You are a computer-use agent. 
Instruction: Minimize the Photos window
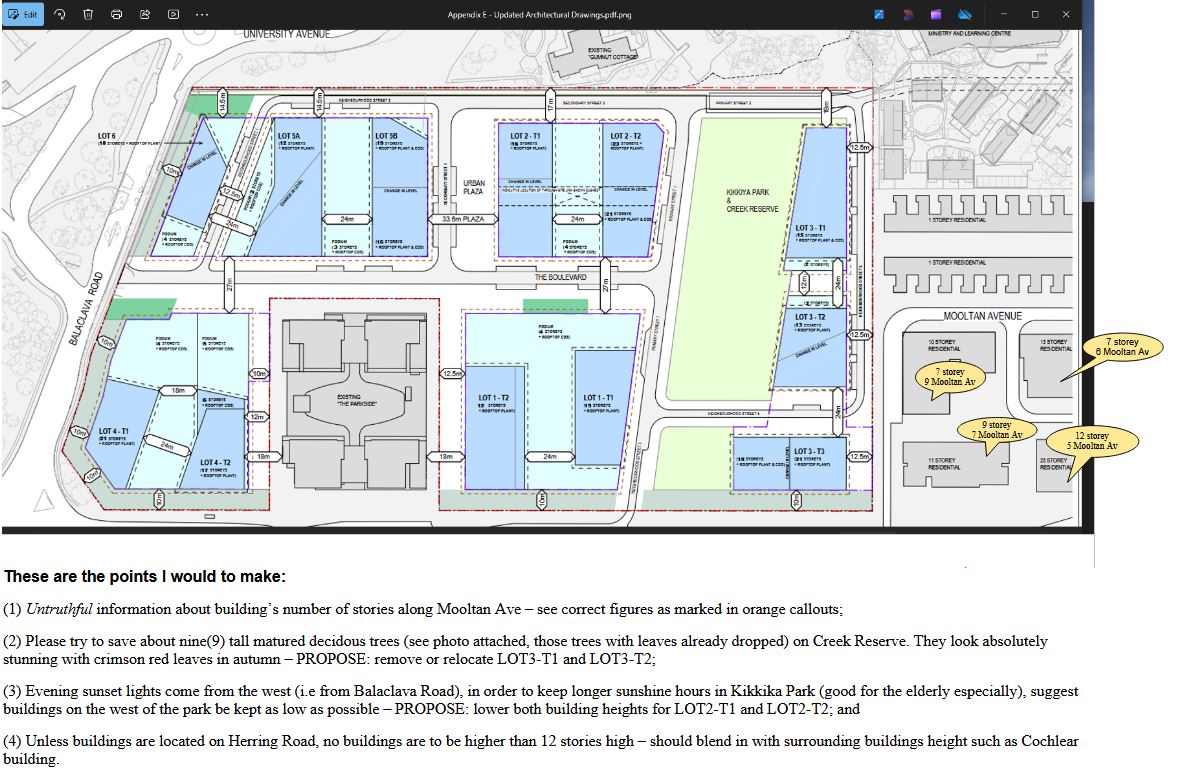click(x=1004, y=14)
